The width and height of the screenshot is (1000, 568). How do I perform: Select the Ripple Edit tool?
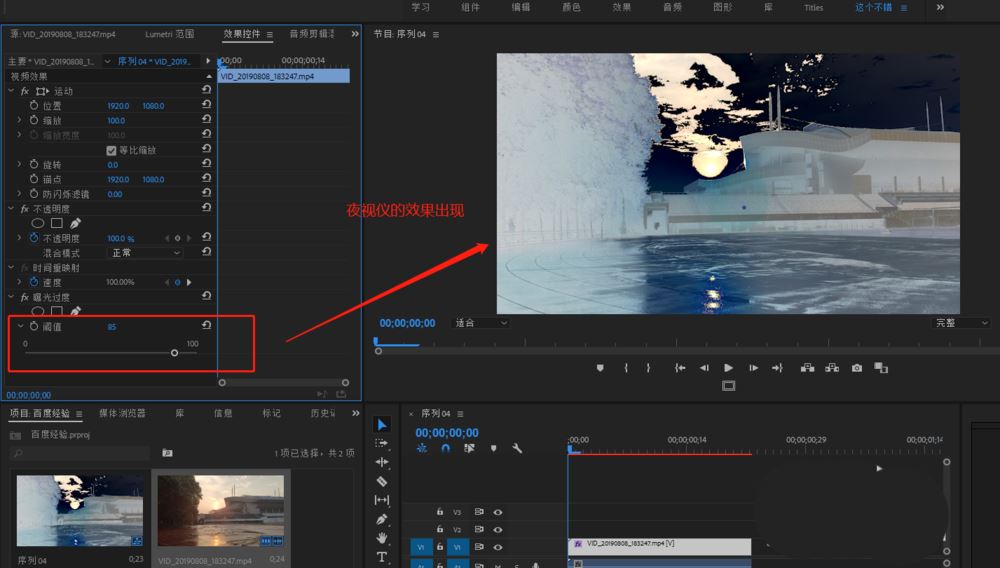click(381, 462)
